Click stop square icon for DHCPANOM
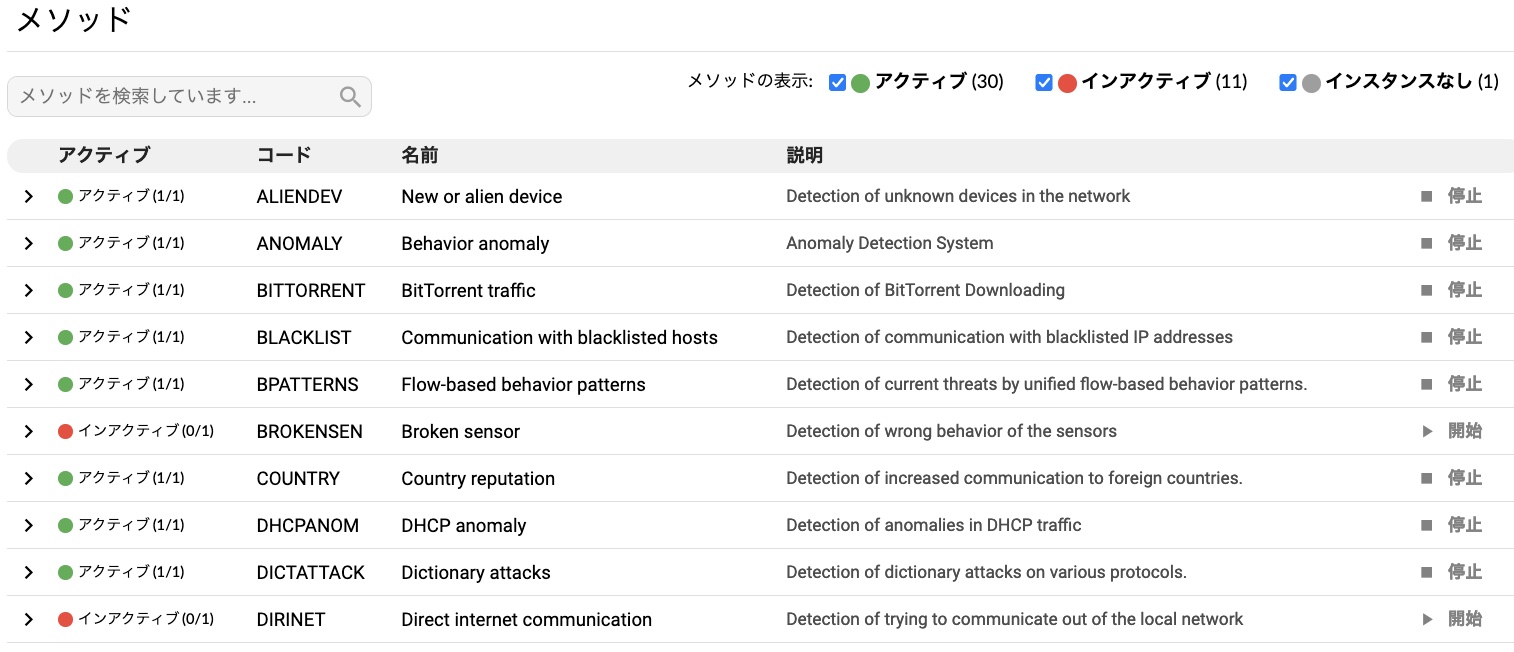1514x652 pixels. (x=1427, y=526)
